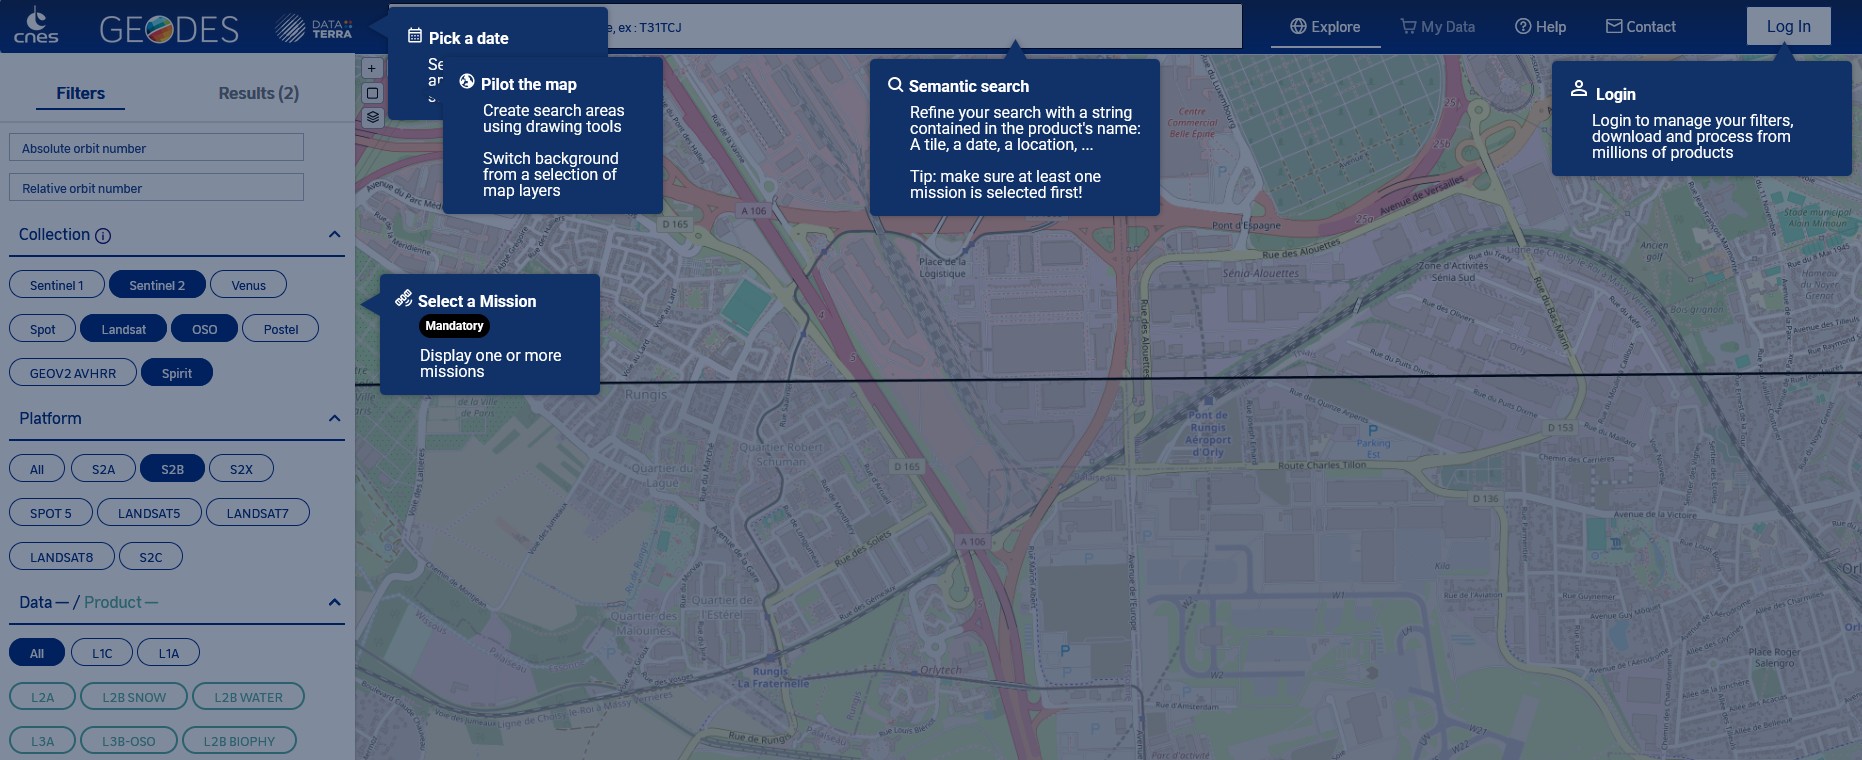The width and height of the screenshot is (1862, 760).
Task: Toggle the OSO collection
Action: [204, 329]
